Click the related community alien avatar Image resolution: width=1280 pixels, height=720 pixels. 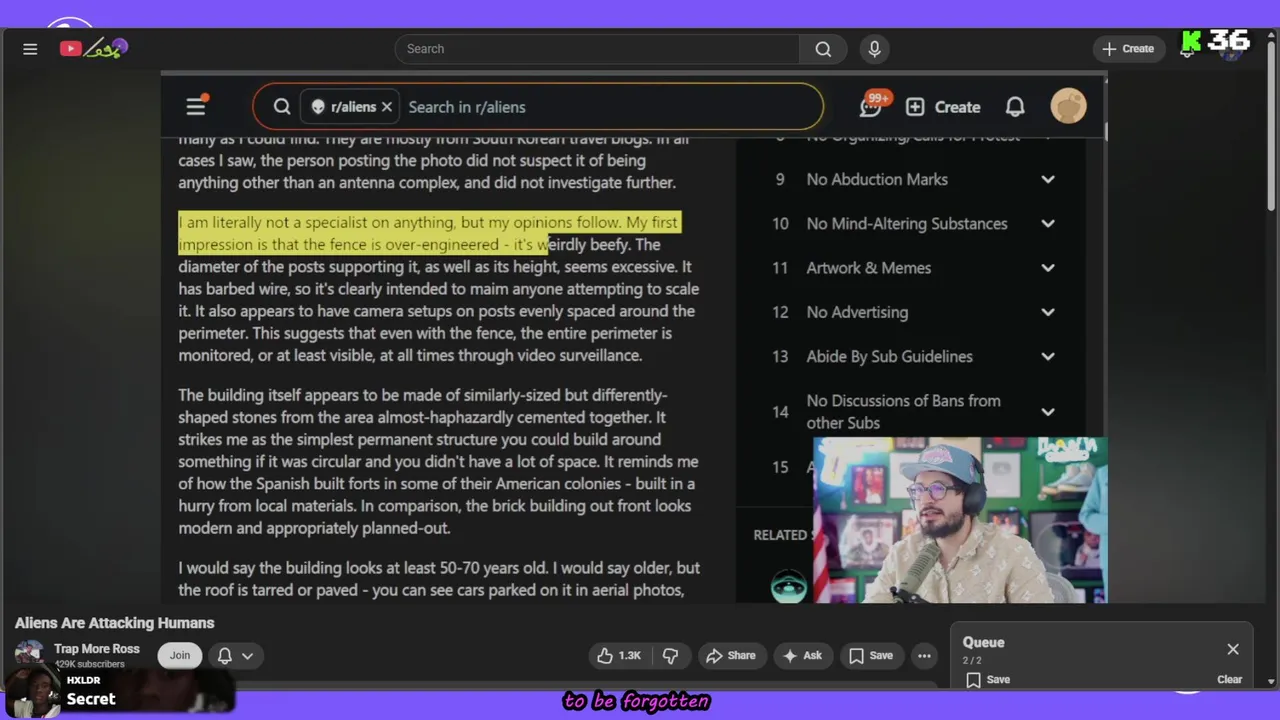pyautogui.click(x=789, y=585)
